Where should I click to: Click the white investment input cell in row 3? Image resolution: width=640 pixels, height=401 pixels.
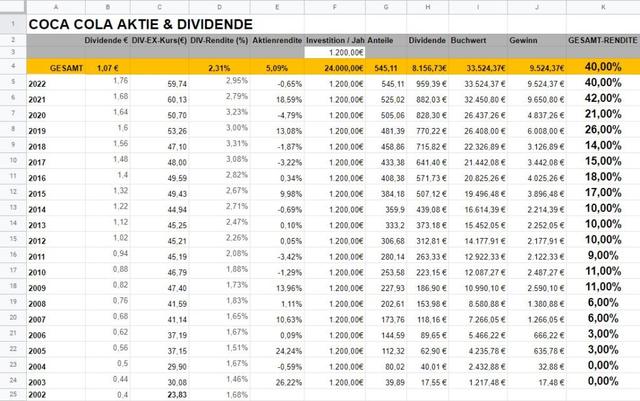pyautogui.click(x=336, y=51)
